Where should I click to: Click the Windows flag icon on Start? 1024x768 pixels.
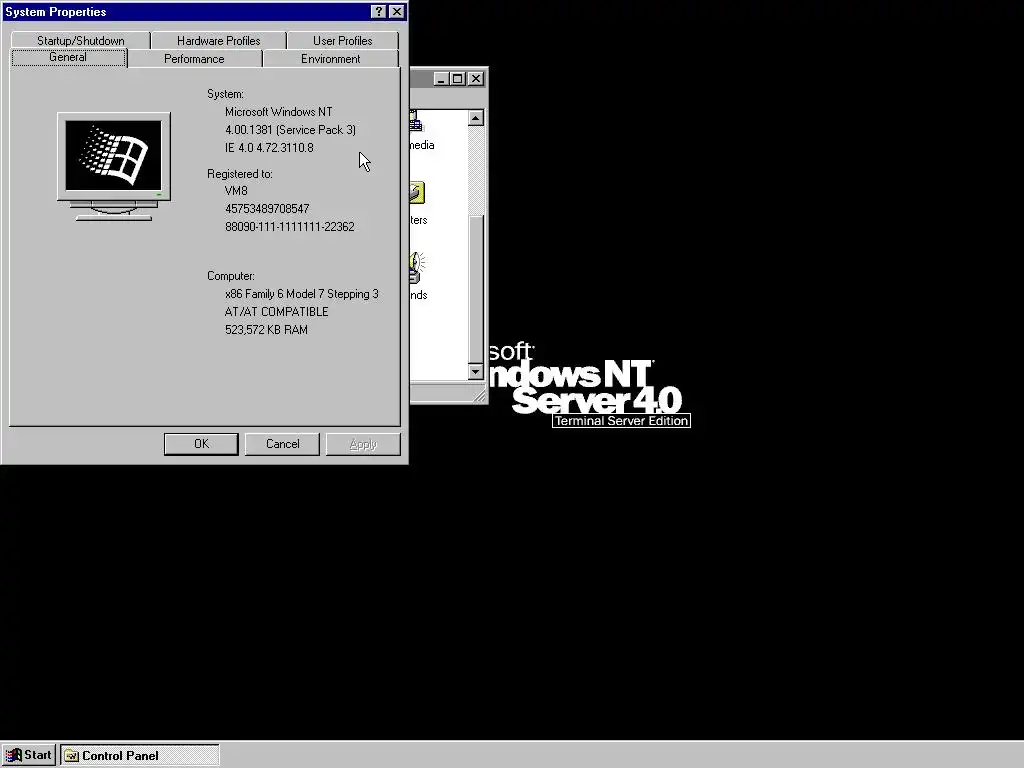(x=13, y=756)
